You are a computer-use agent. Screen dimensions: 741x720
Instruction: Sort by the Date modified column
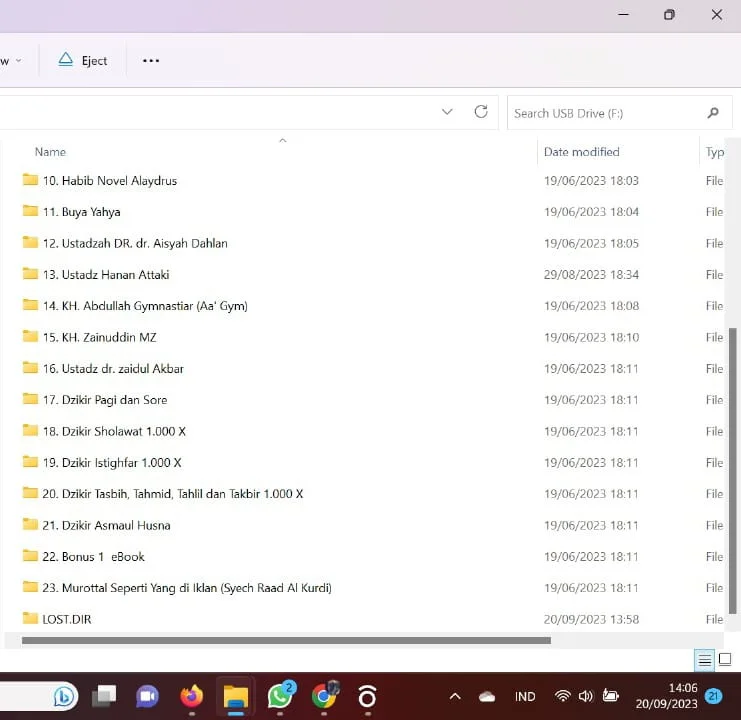point(581,152)
